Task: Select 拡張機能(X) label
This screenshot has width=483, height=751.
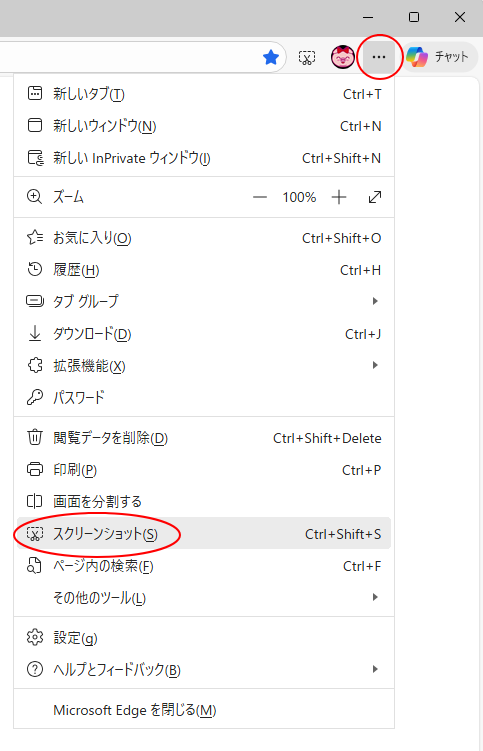Action: click(89, 366)
